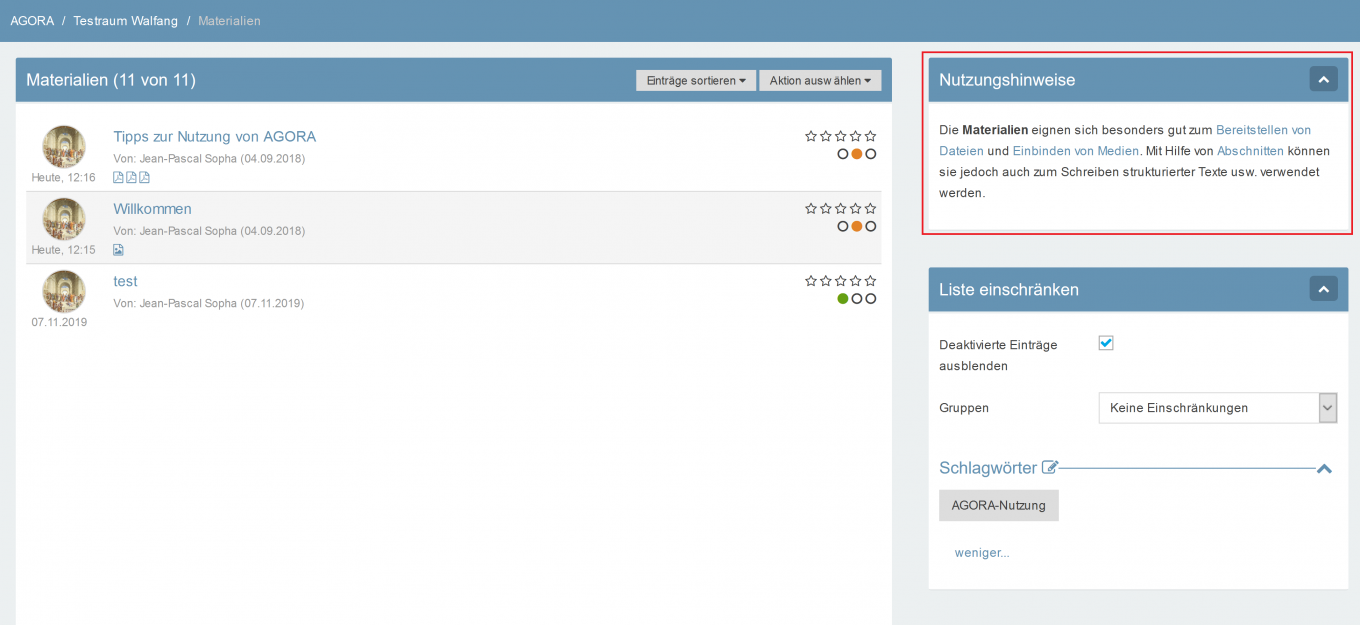The height and width of the screenshot is (625, 1360).
Task: Click the orange status circle of Willkommen
Action: (x=856, y=227)
